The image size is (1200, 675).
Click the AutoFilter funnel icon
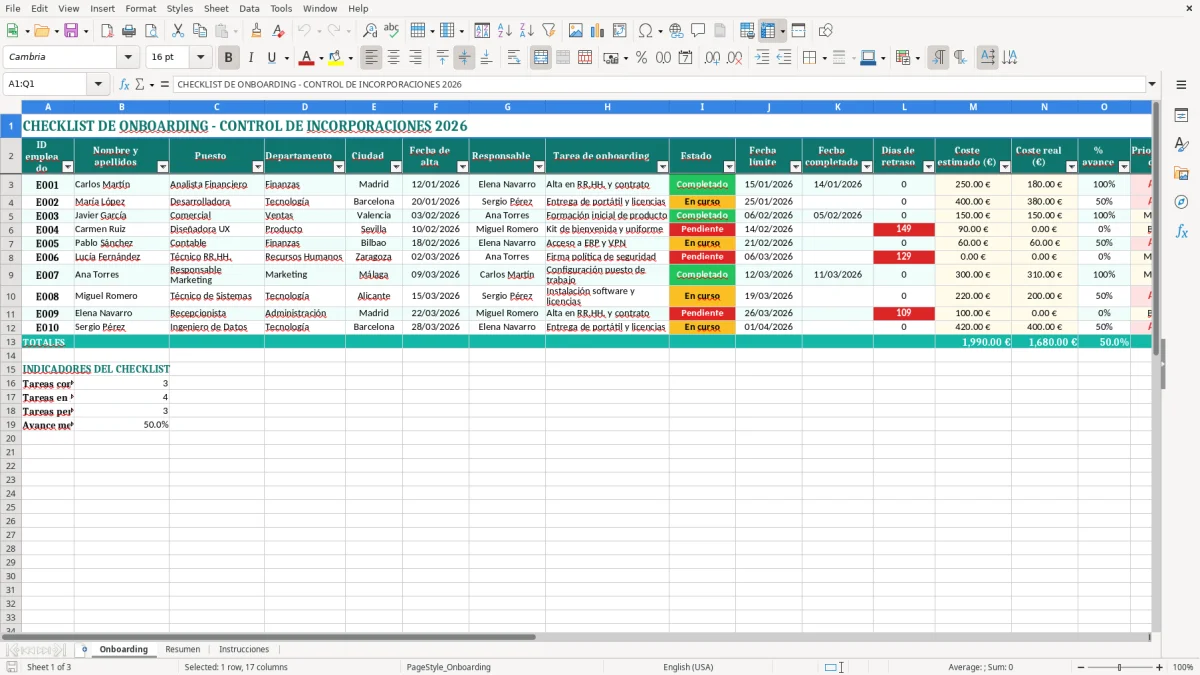click(549, 31)
